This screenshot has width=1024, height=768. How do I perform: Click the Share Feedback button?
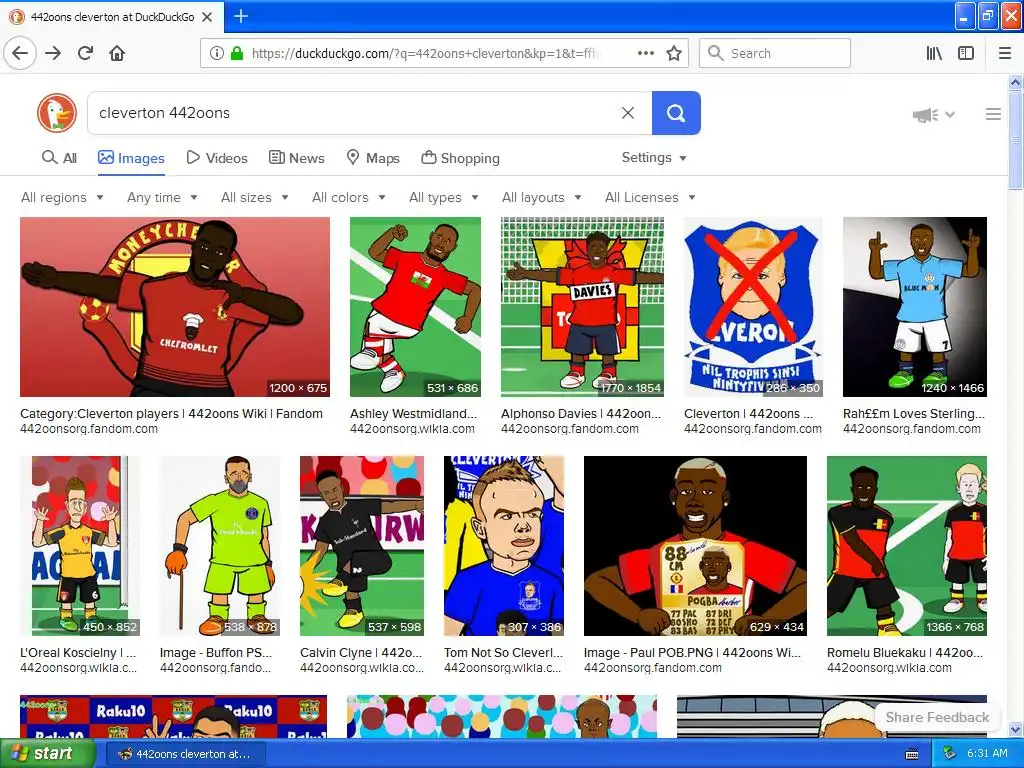coord(937,717)
